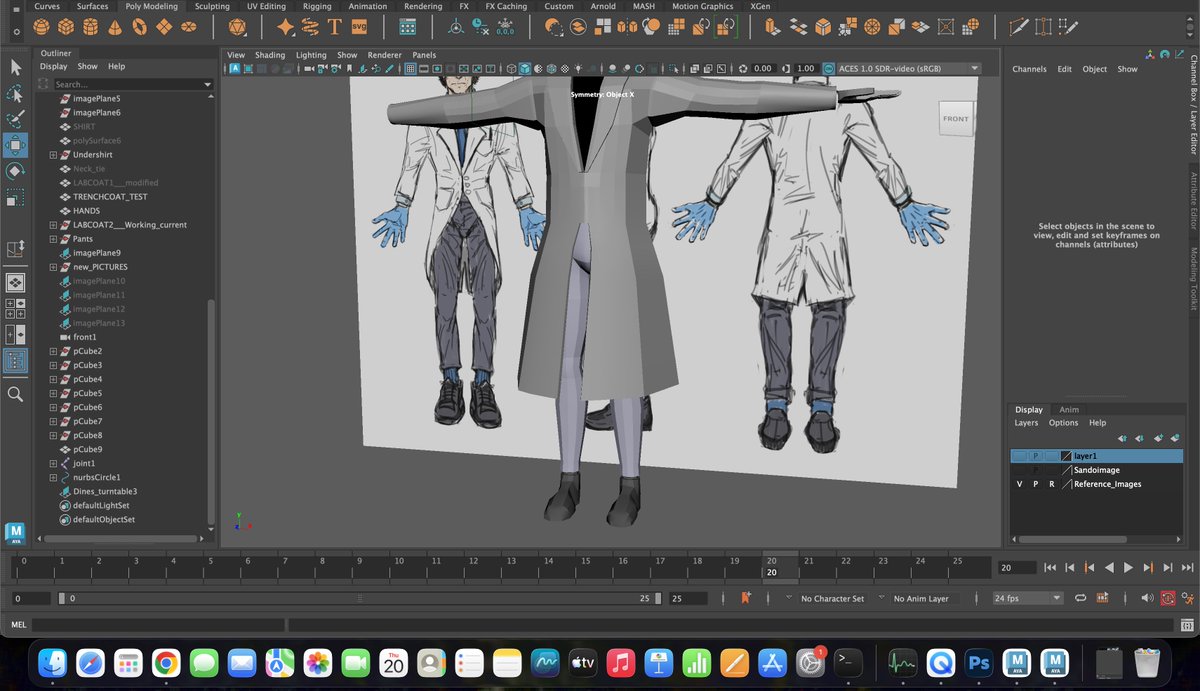Screen dimensions: 1200x691
Task: Select the arrow Select tool
Action: (x=15, y=67)
